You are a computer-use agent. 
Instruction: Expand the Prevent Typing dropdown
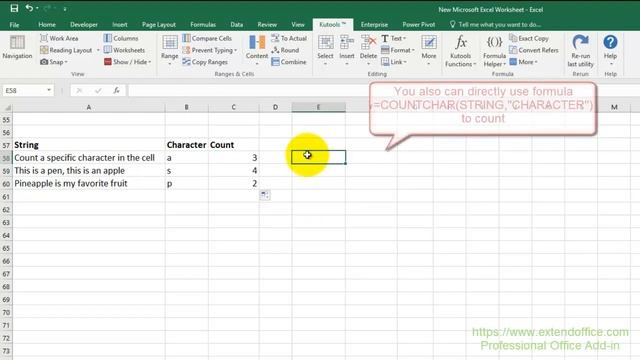tap(209, 50)
